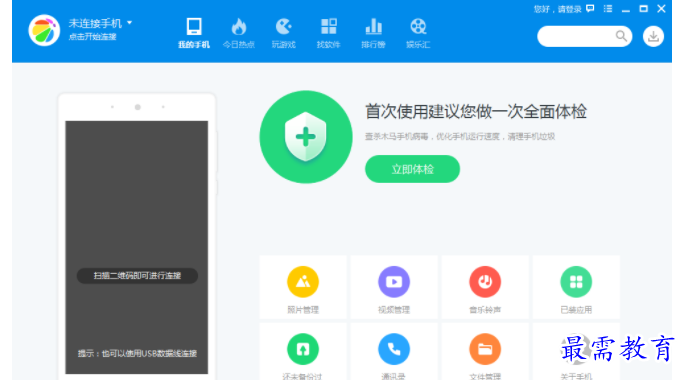Image resolution: width=683 pixels, height=380 pixels.
Task: Go to the 找软件 tab
Action: [x=328, y=33]
